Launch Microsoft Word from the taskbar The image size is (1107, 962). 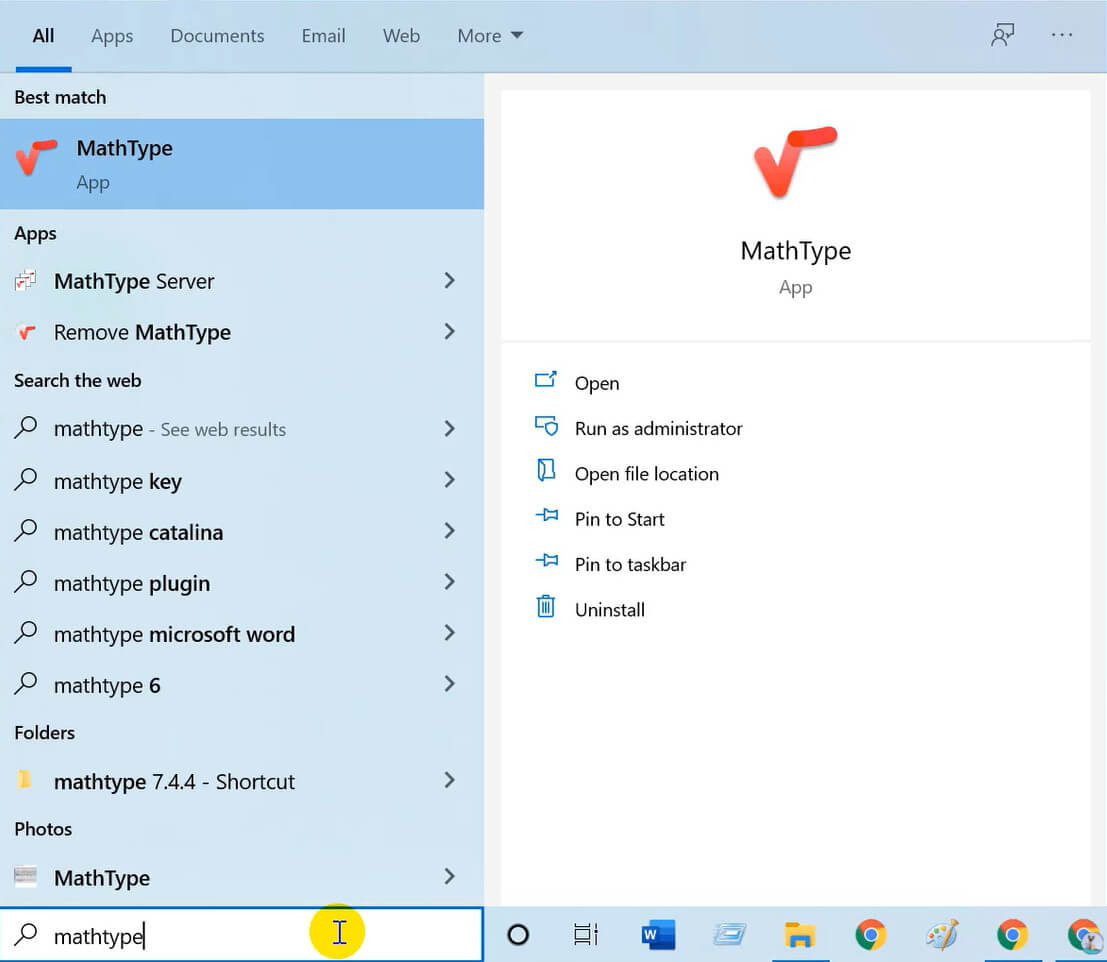click(657, 934)
